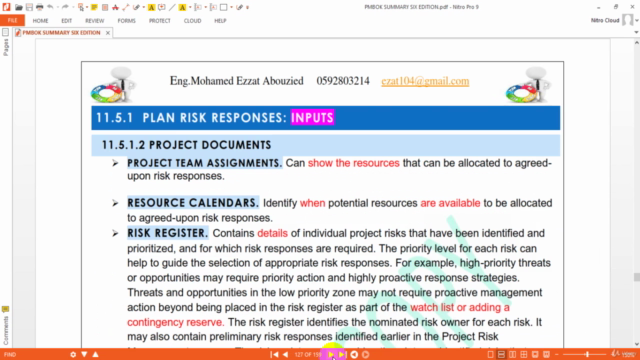640x360 pixels.
Task: Select the line drawing tool
Action: point(172,7)
